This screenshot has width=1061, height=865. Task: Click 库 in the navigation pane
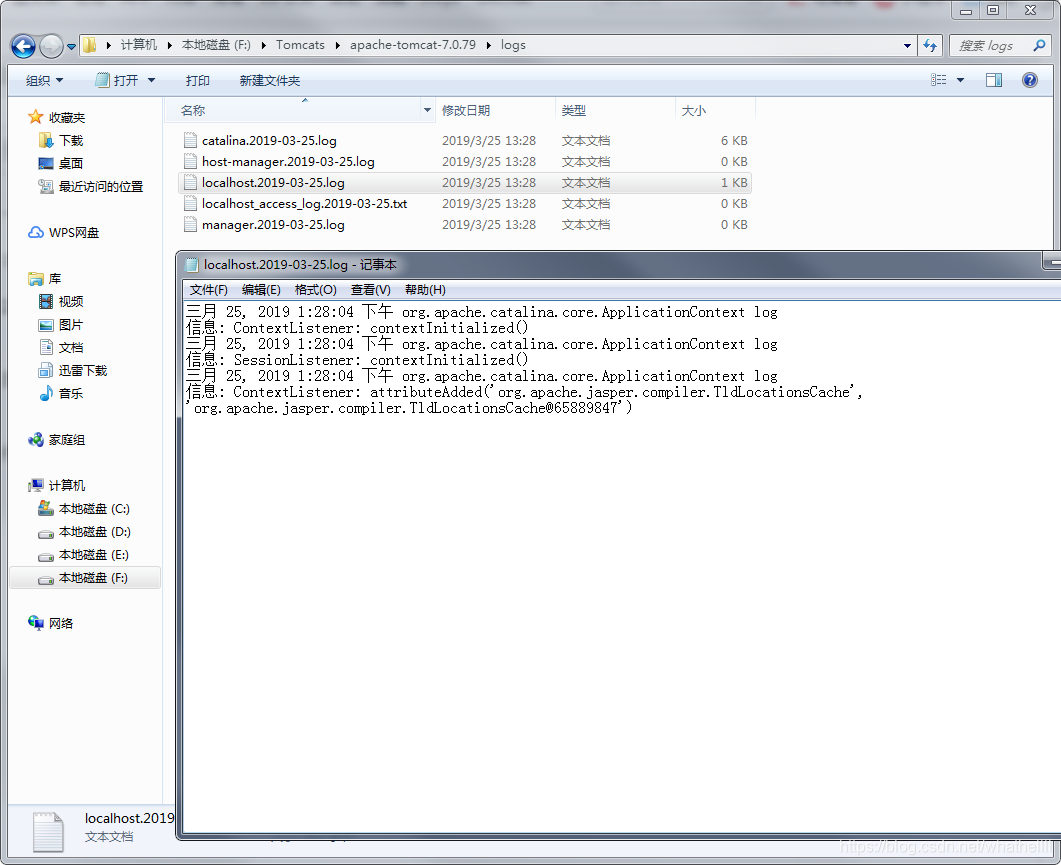[x=55, y=279]
